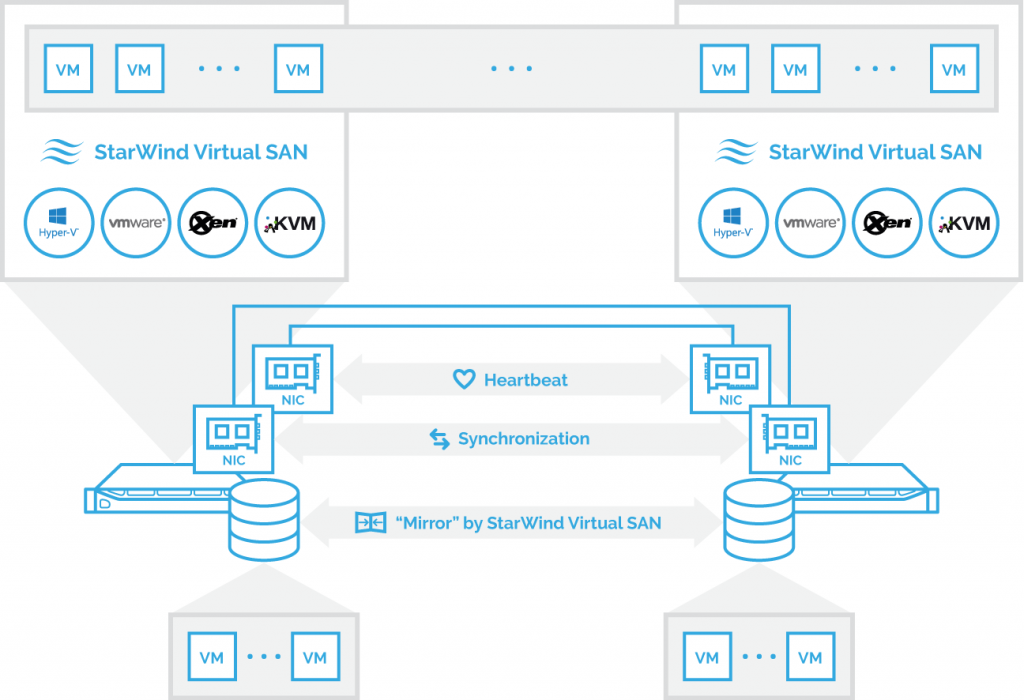
Task: Select the right NIC card on the Heartbeat link
Action: click(731, 379)
